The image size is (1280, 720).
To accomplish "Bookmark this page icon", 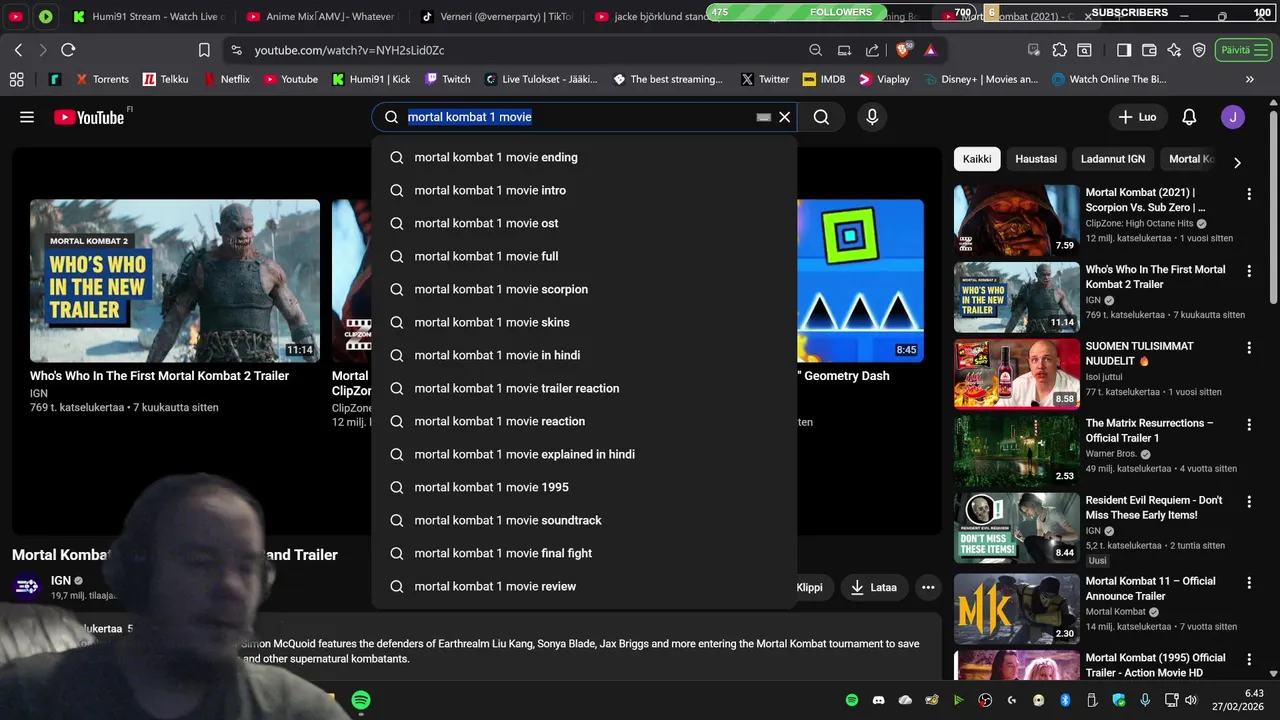I will [x=204, y=50].
